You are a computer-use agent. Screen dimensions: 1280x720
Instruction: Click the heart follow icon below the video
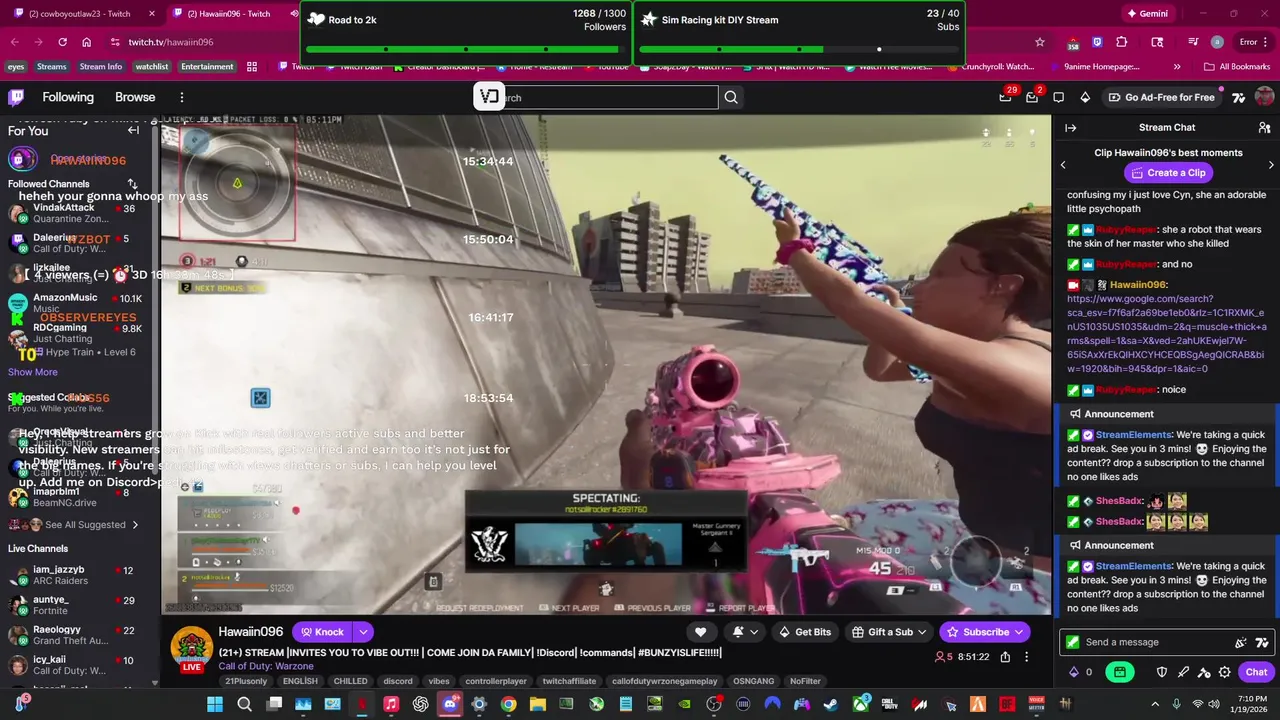click(700, 632)
